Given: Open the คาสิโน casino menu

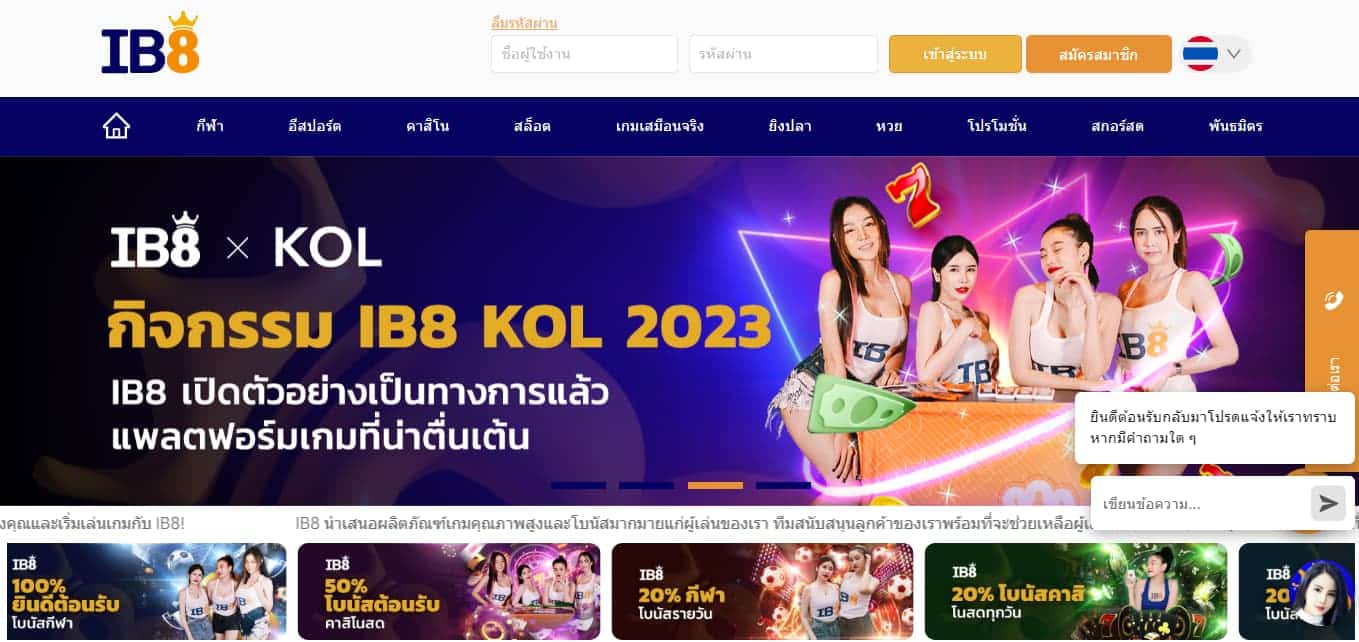Looking at the screenshot, I should [427, 126].
